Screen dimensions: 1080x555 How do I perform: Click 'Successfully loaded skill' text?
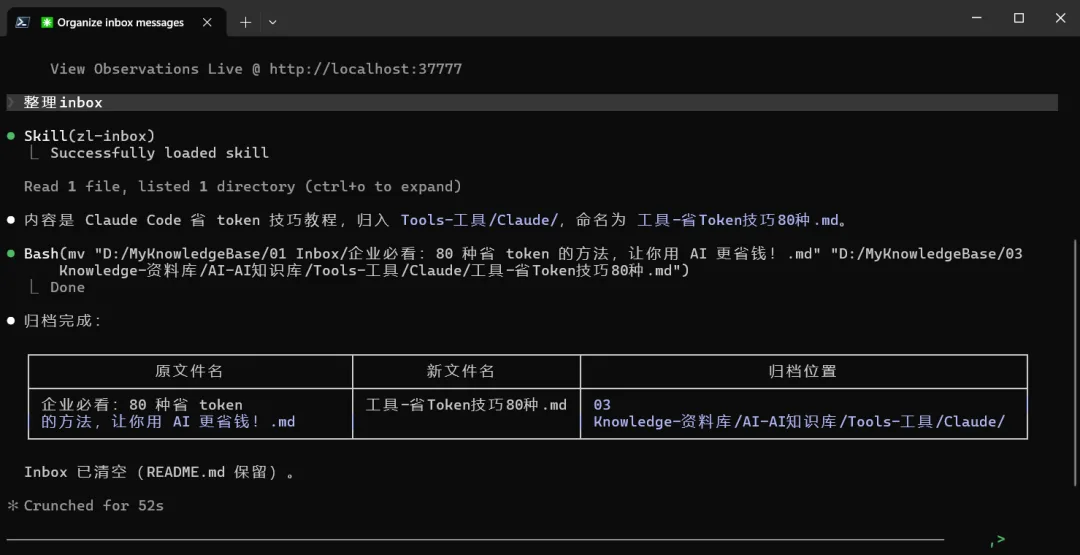[x=159, y=153]
